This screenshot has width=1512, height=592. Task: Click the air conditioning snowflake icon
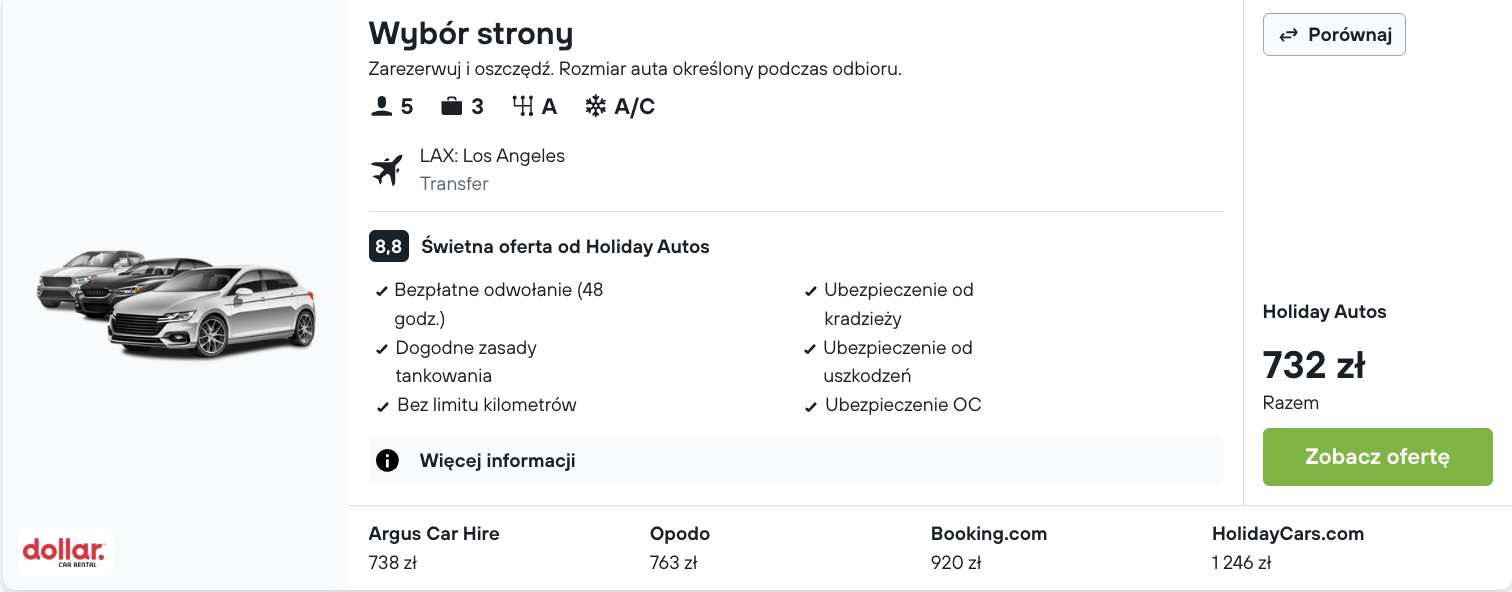[596, 106]
